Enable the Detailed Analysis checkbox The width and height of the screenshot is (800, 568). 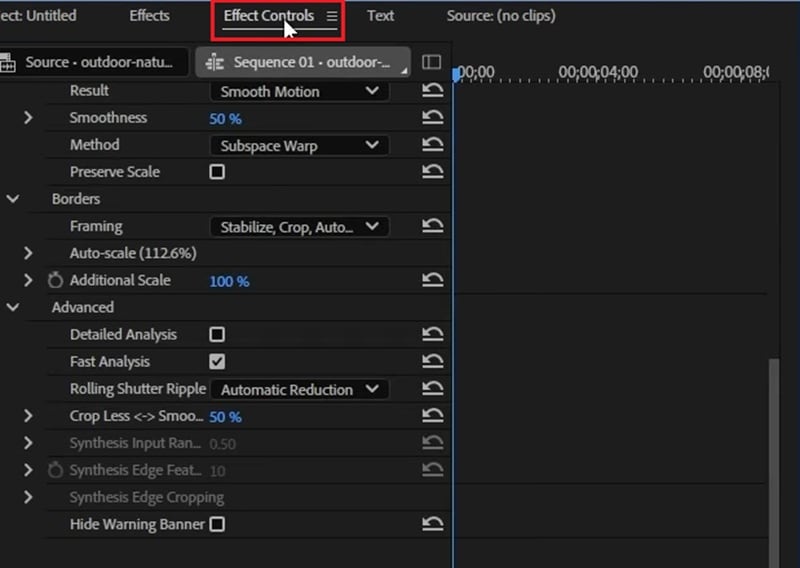[x=217, y=334]
